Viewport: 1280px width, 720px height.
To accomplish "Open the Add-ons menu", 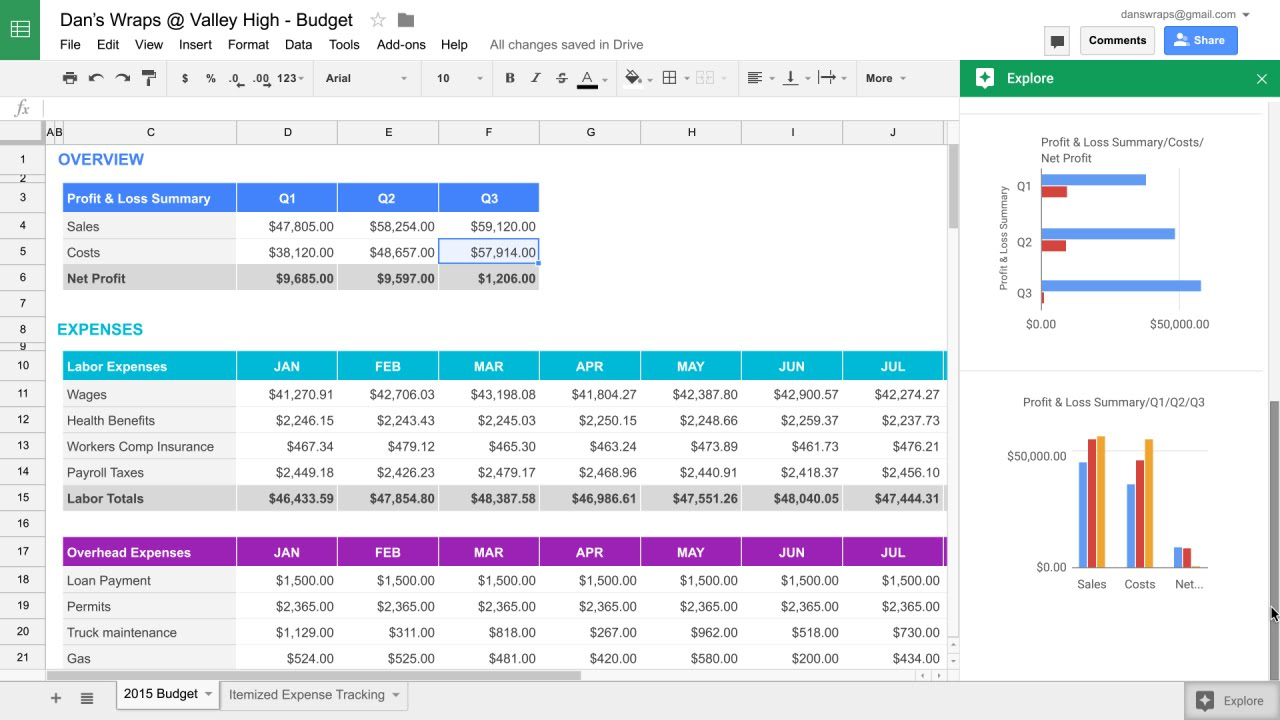I will (x=401, y=45).
